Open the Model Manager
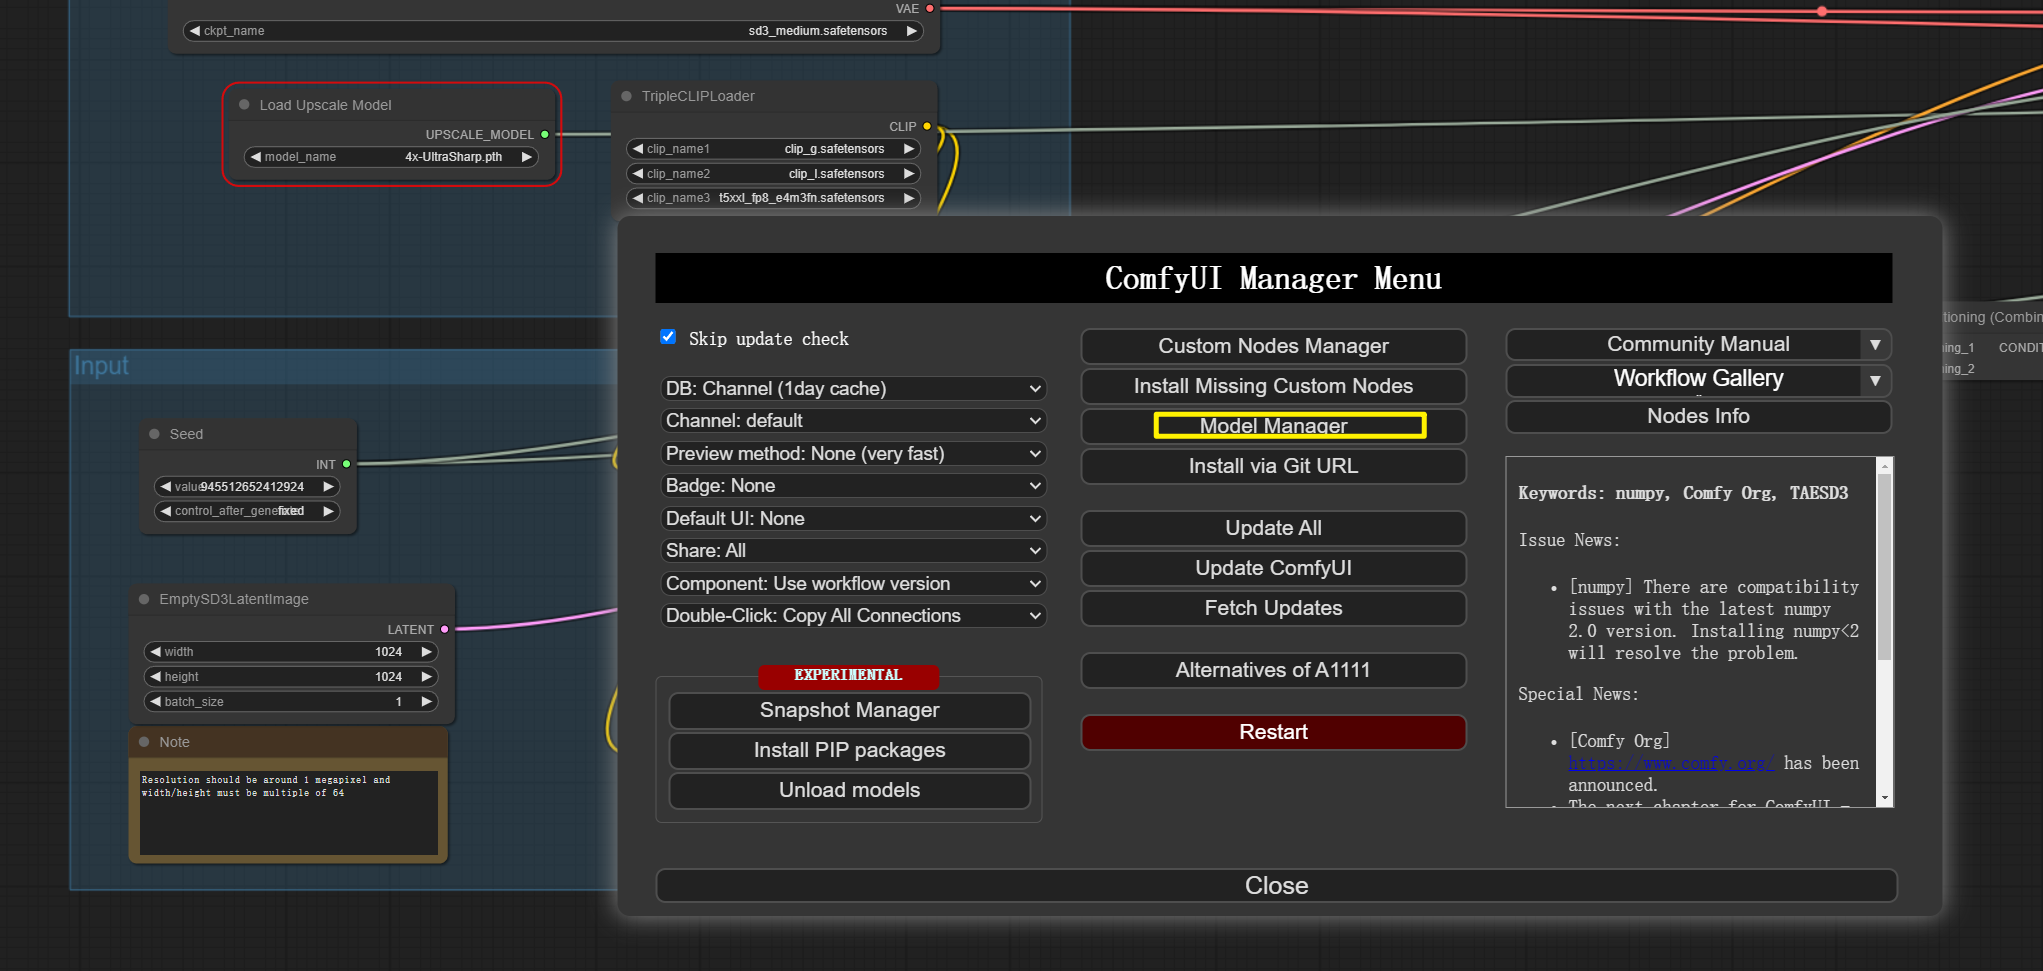 click(1273, 426)
